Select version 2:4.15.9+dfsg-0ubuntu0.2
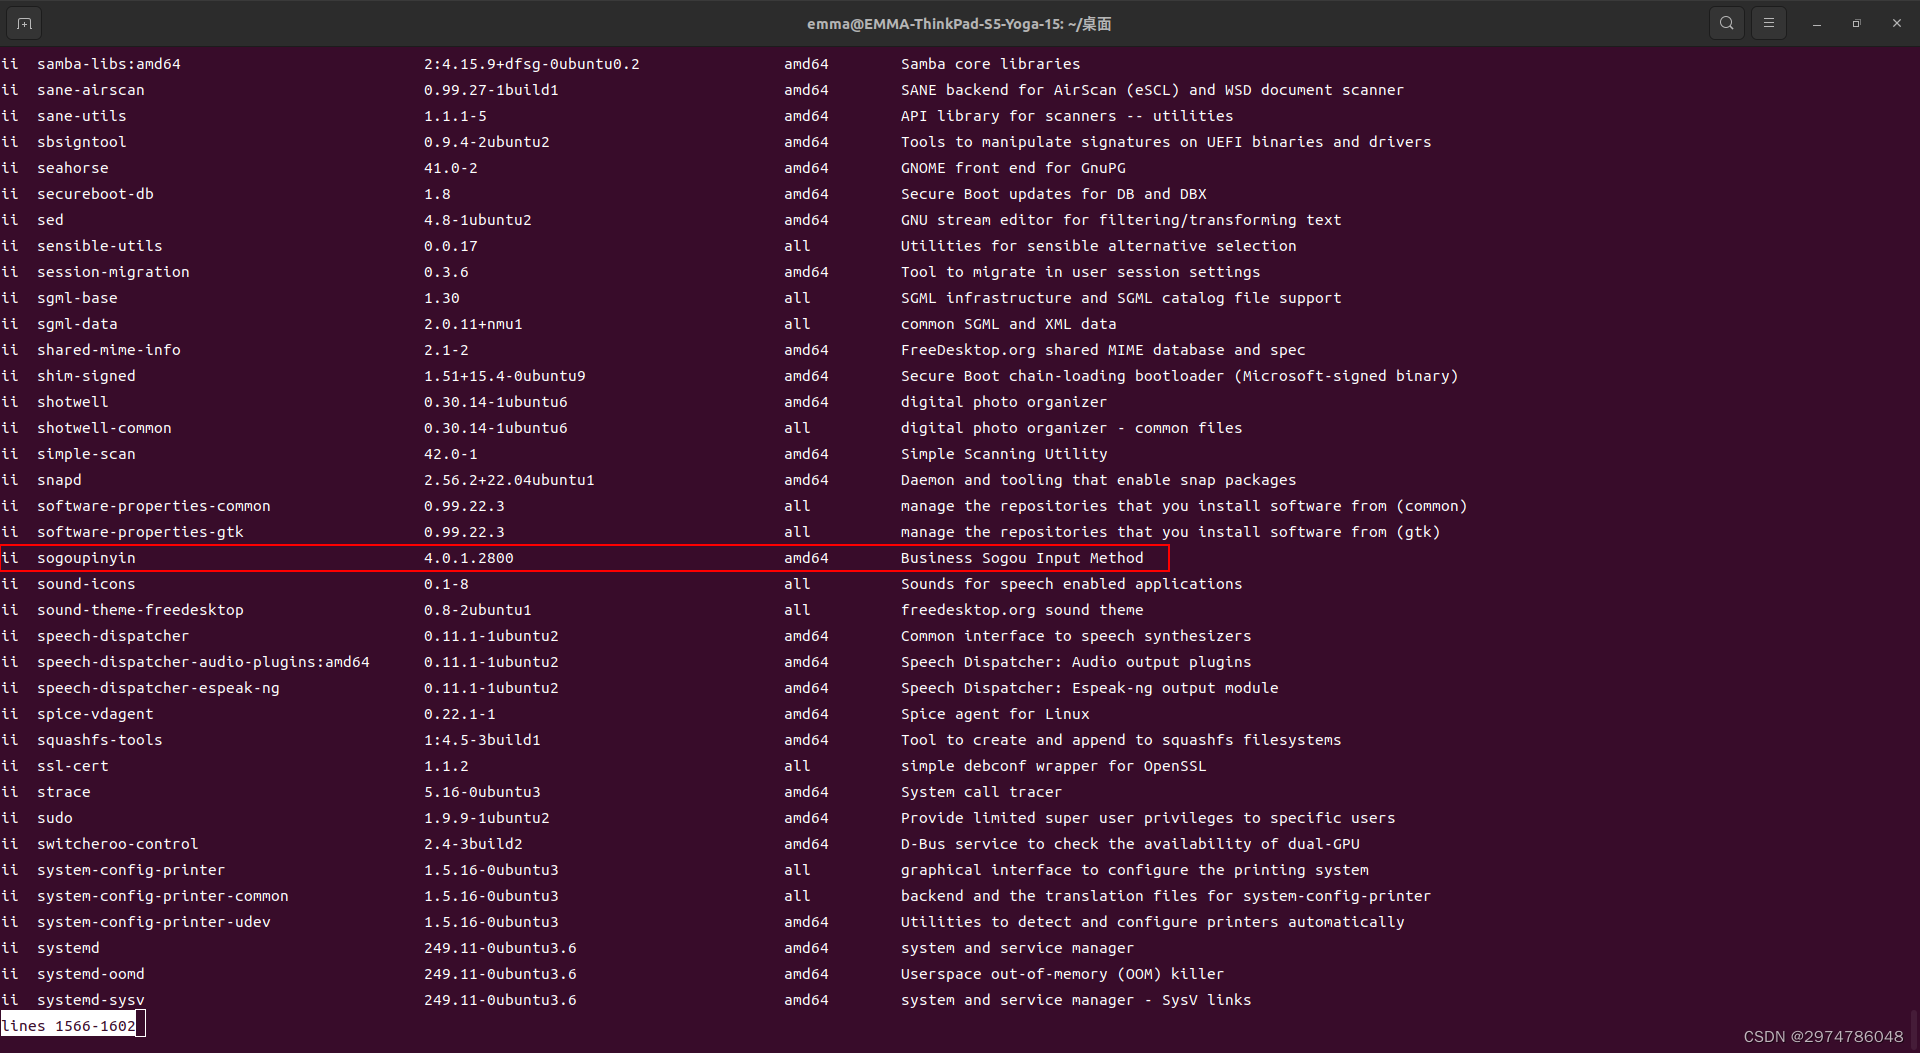The height and width of the screenshot is (1053, 1920). point(531,64)
